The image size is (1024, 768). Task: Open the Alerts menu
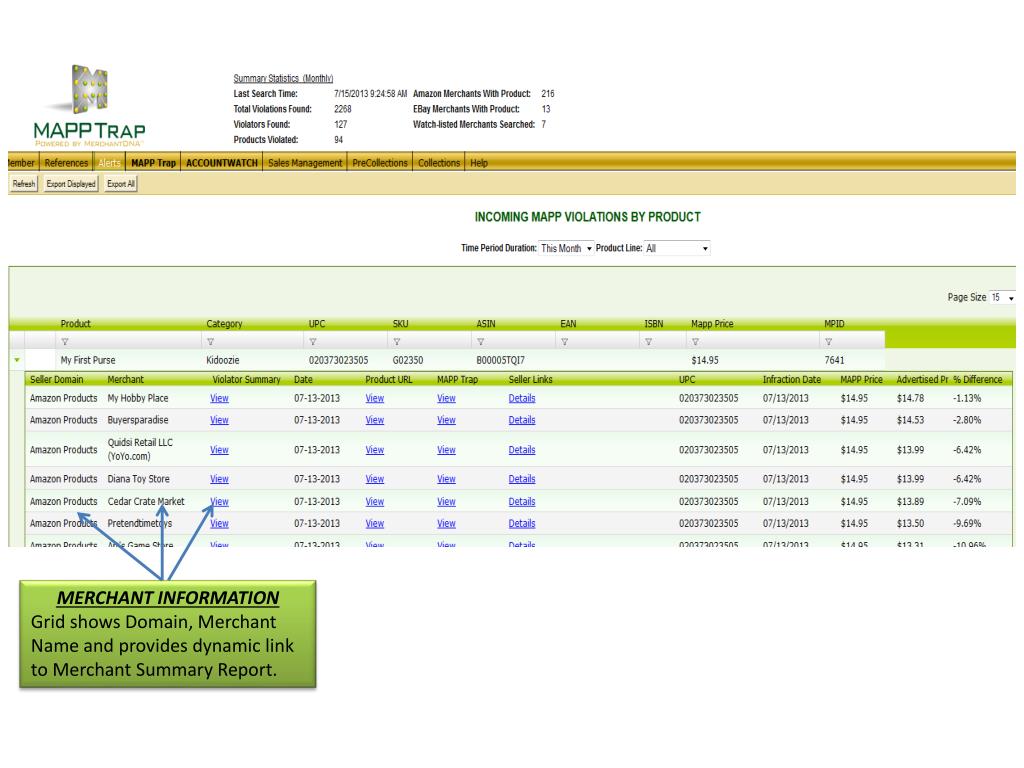[109, 163]
